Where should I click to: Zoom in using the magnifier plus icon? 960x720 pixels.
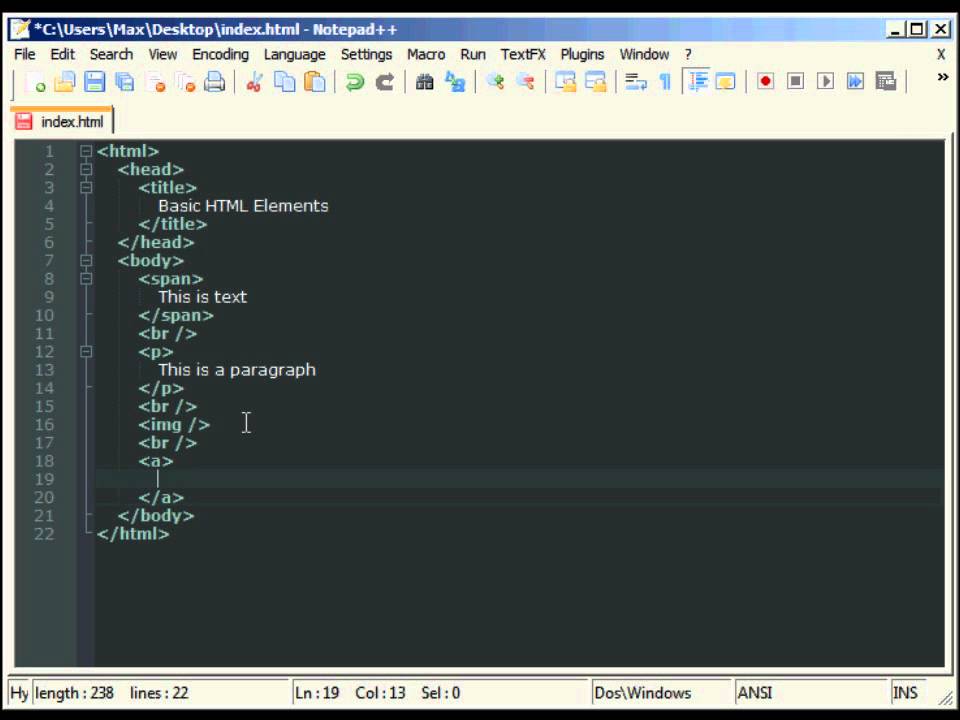click(495, 82)
